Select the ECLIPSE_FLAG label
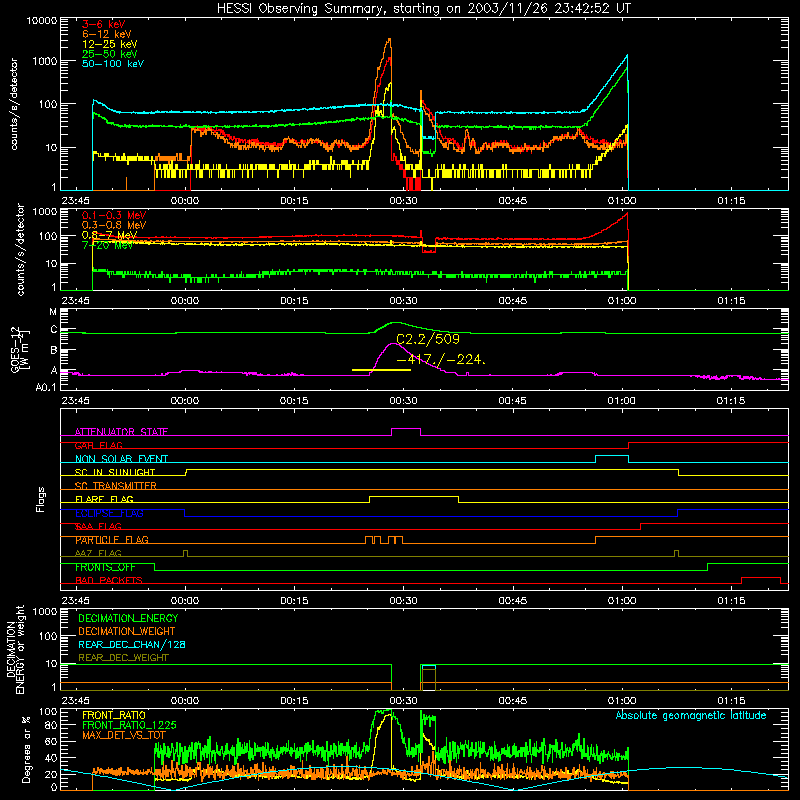800x800 pixels. click(109, 513)
